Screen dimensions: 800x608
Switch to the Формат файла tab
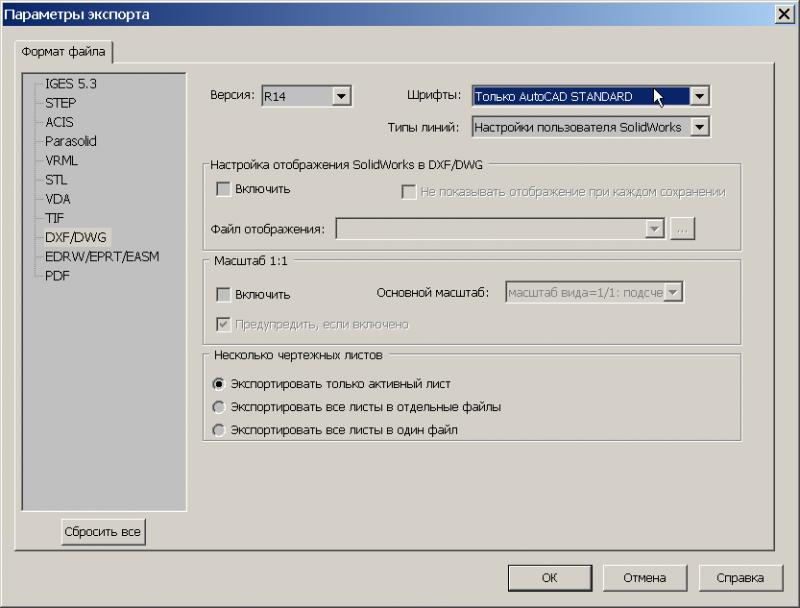(x=65, y=52)
